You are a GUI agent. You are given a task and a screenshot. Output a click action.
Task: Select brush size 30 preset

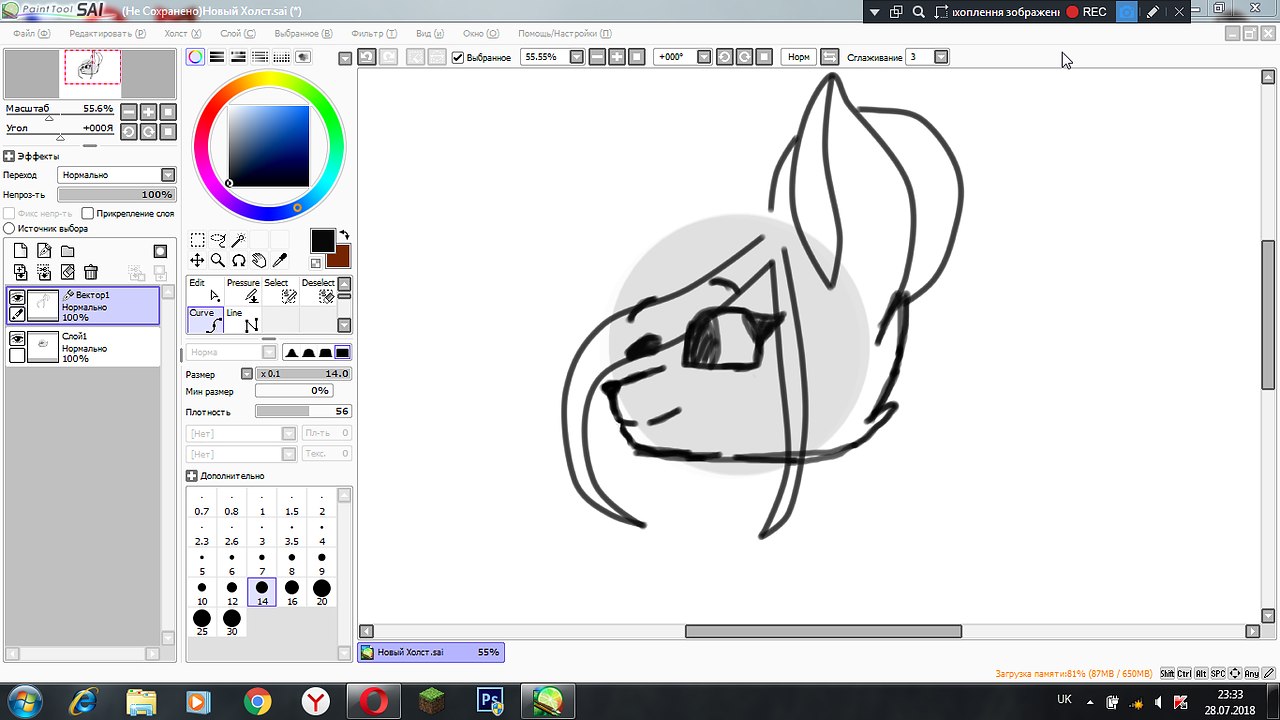click(x=232, y=622)
